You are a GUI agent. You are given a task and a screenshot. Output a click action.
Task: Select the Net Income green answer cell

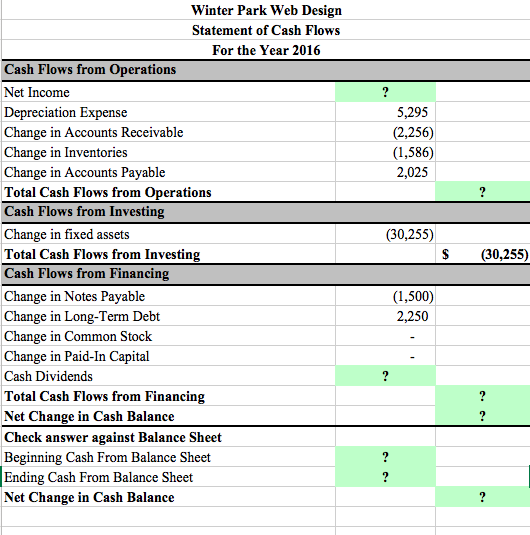point(385,92)
